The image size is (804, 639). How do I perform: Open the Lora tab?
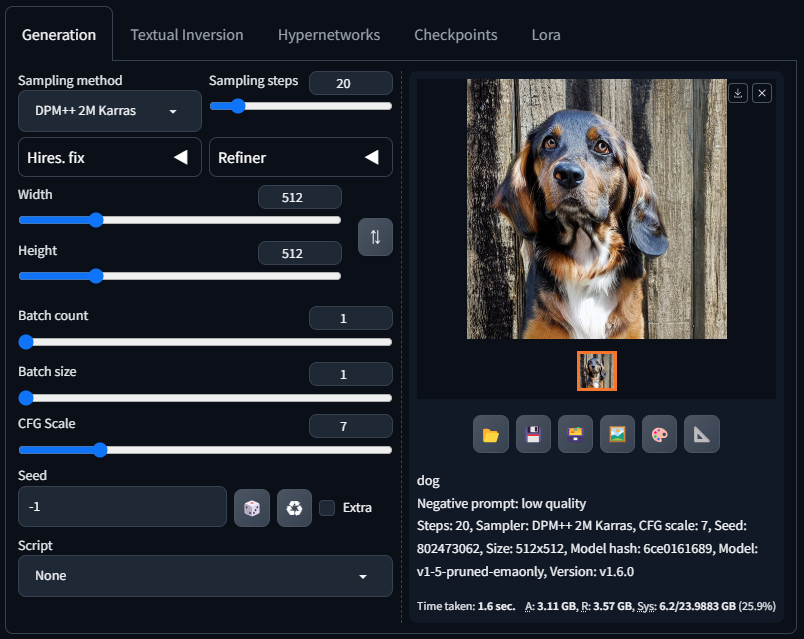click(546, 35)
